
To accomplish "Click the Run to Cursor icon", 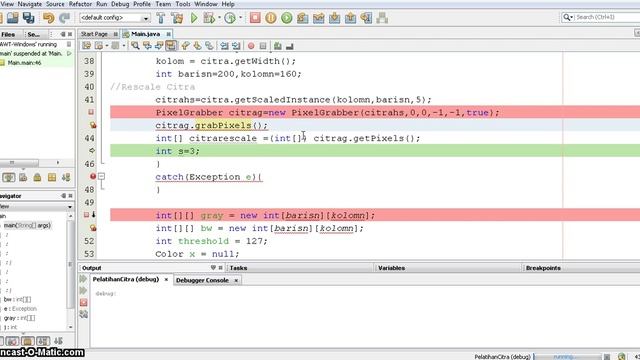I will point(366,18).
